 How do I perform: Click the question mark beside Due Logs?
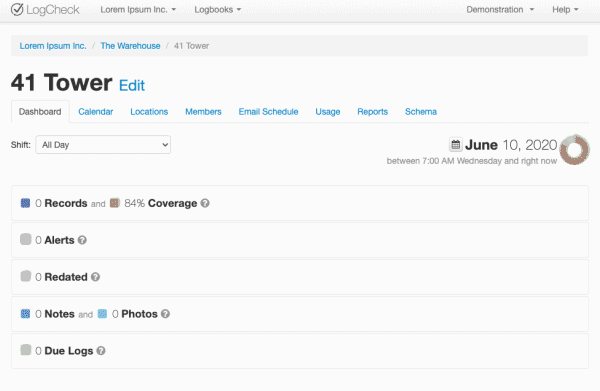tap(101, 350)
